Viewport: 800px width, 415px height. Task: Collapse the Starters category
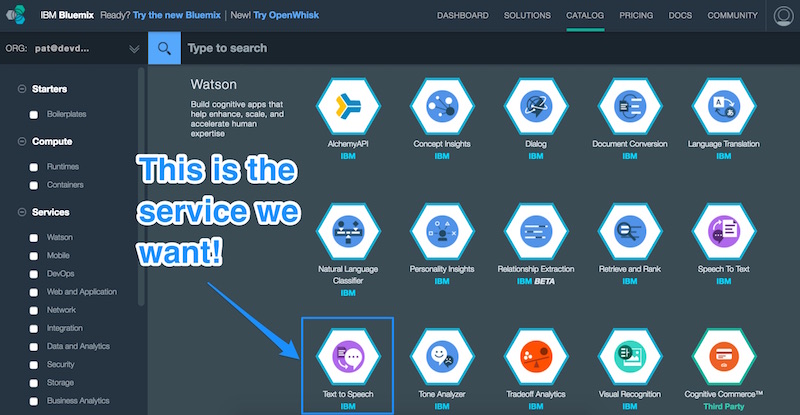tap(22, 89)
